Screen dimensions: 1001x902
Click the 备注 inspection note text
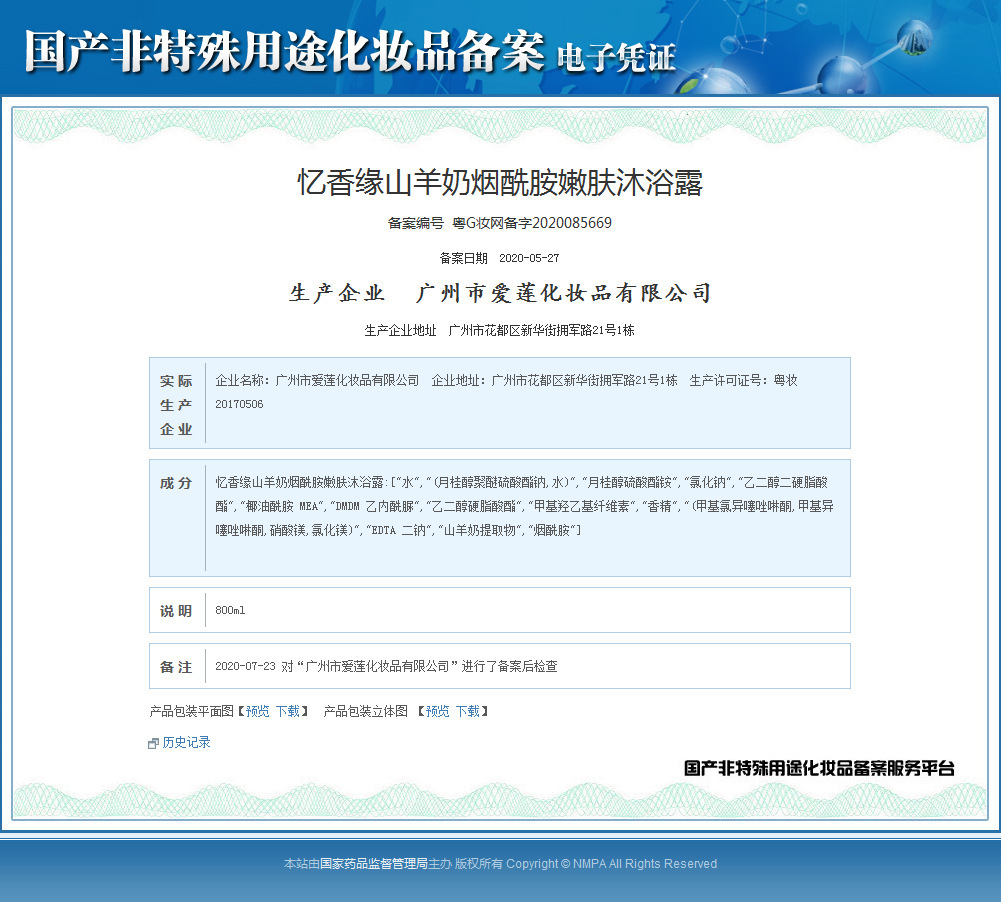coord(386,666)
